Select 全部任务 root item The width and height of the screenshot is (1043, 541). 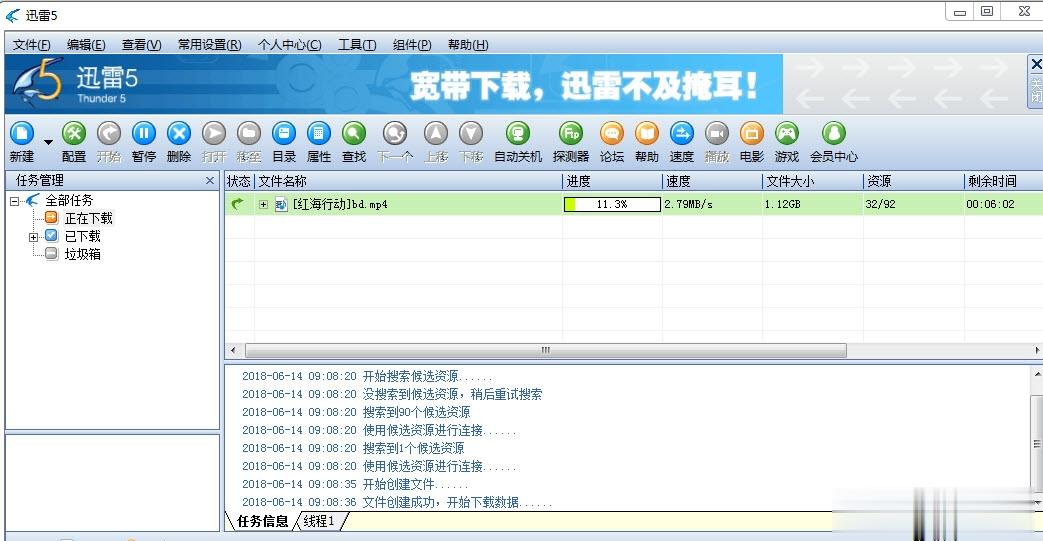pos(69,200)
